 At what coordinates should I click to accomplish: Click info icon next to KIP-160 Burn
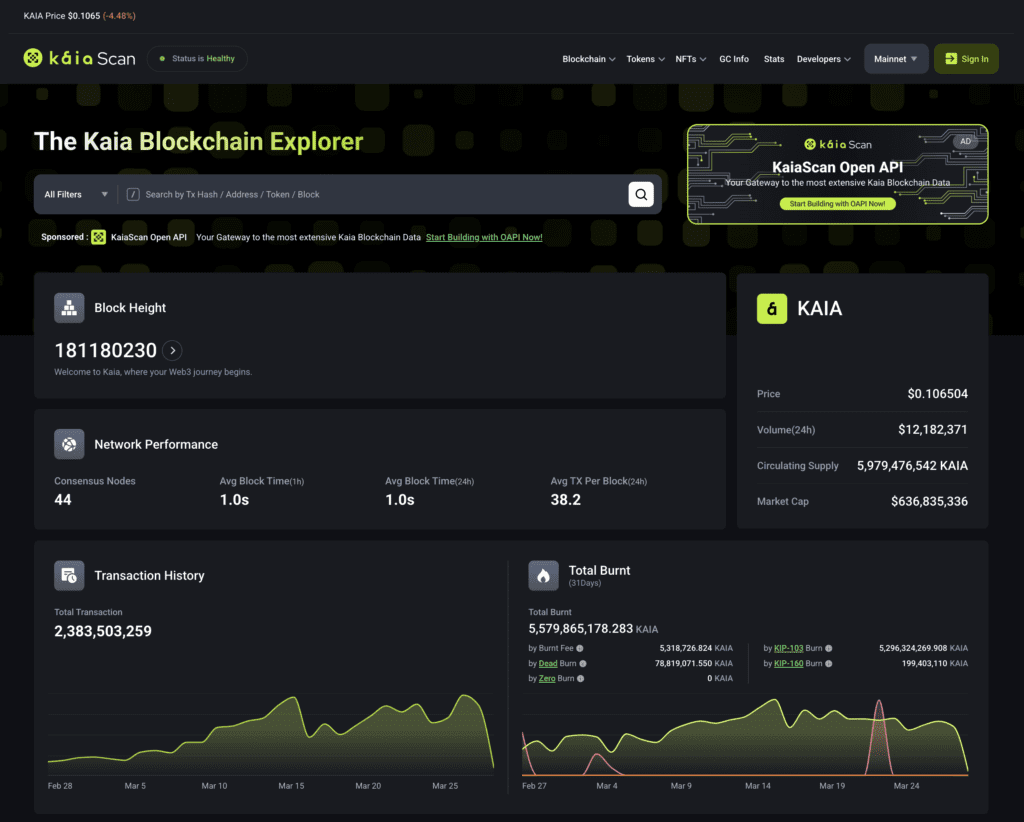(x=829, y=663)
